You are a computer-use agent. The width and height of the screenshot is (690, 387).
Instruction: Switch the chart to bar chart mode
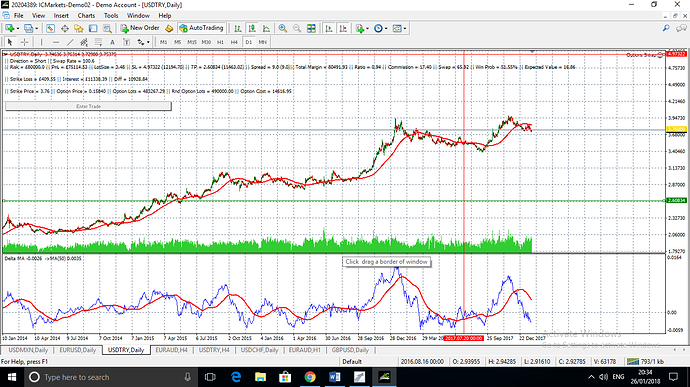tap(238, 28)
